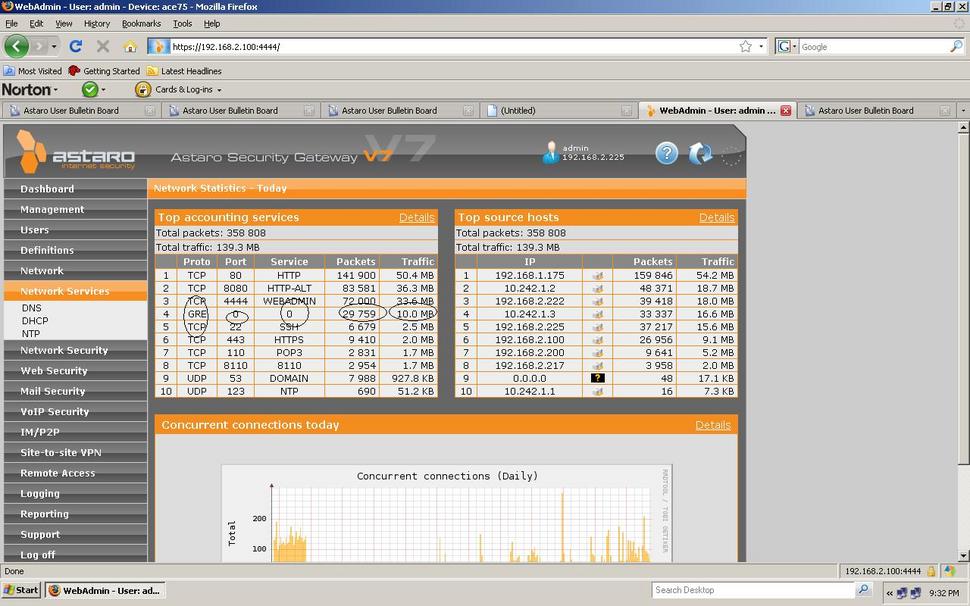Click the URL address field

(453, 46)
